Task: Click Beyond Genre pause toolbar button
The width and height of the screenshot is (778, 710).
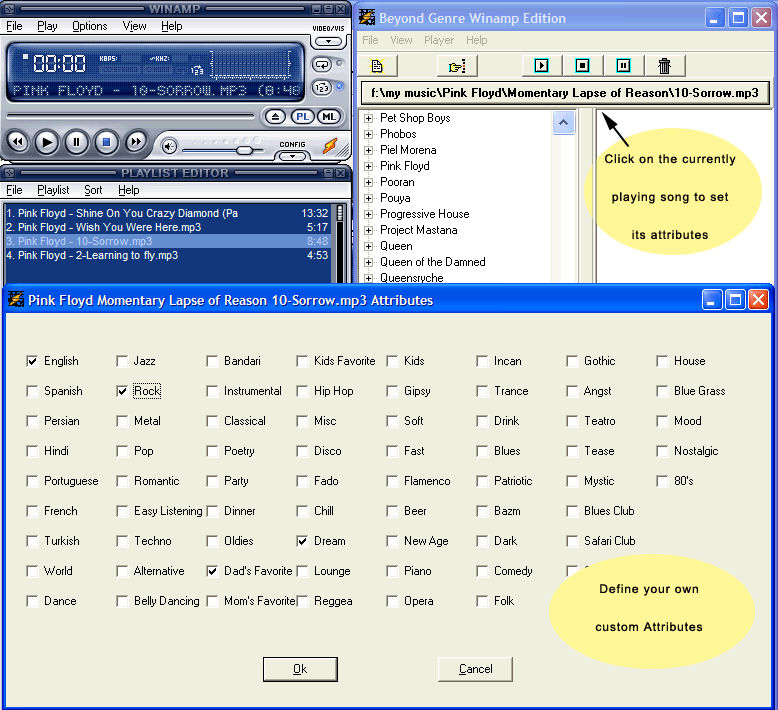Action: coord(624,65)
